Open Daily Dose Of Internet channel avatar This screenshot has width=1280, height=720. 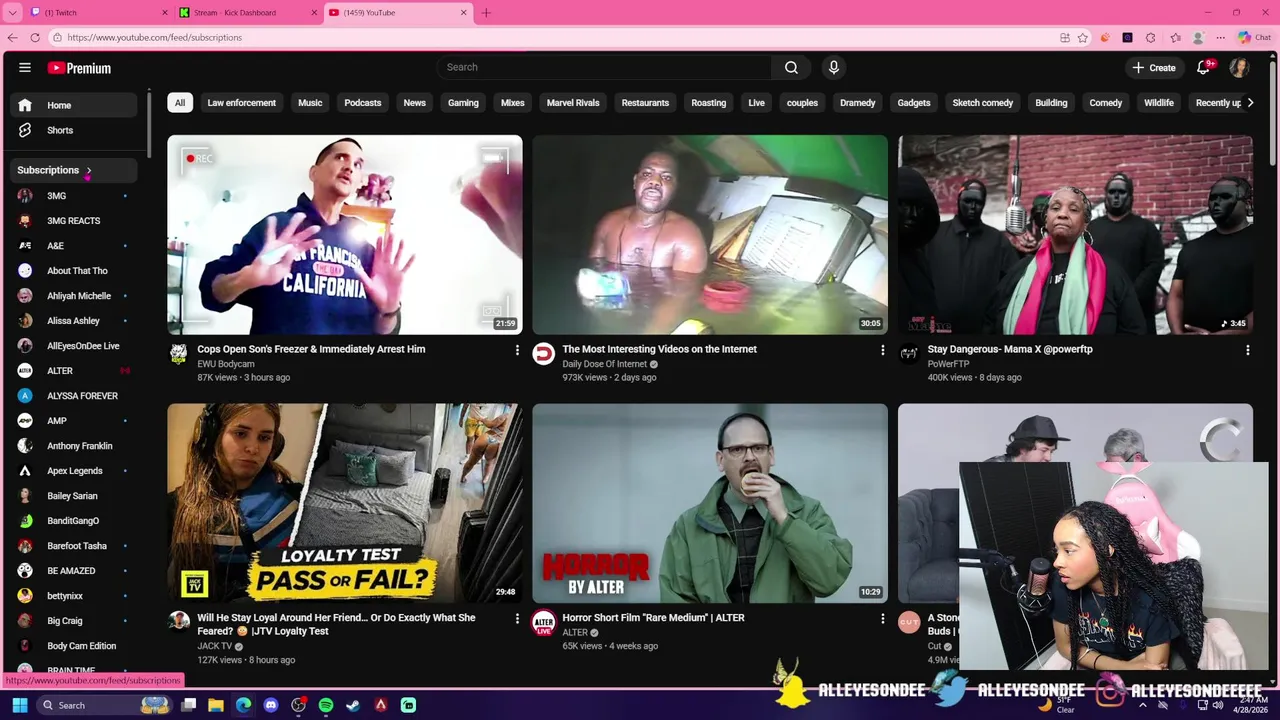543,354
